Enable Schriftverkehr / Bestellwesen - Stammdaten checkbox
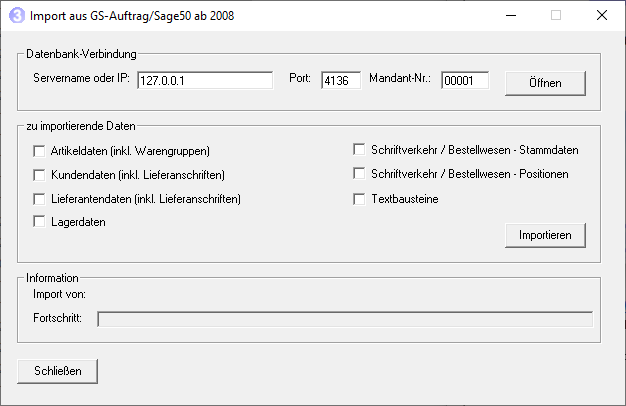626x406 pixels. click(359, 150)
